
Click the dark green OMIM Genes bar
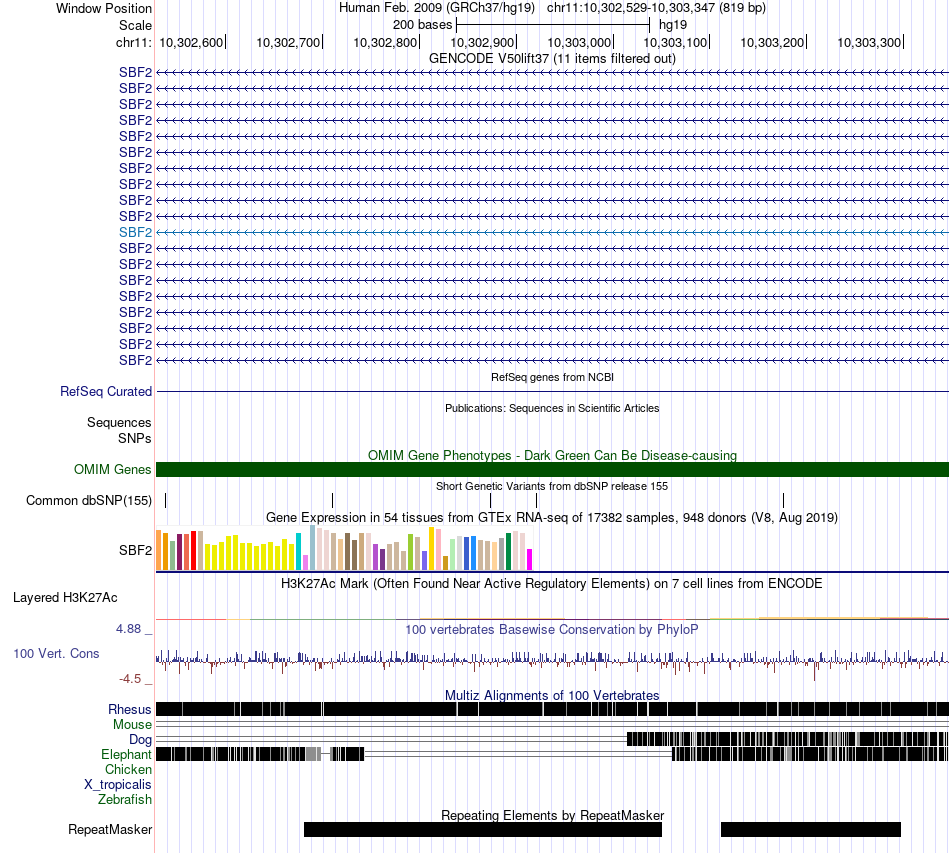tap(553, 470)
